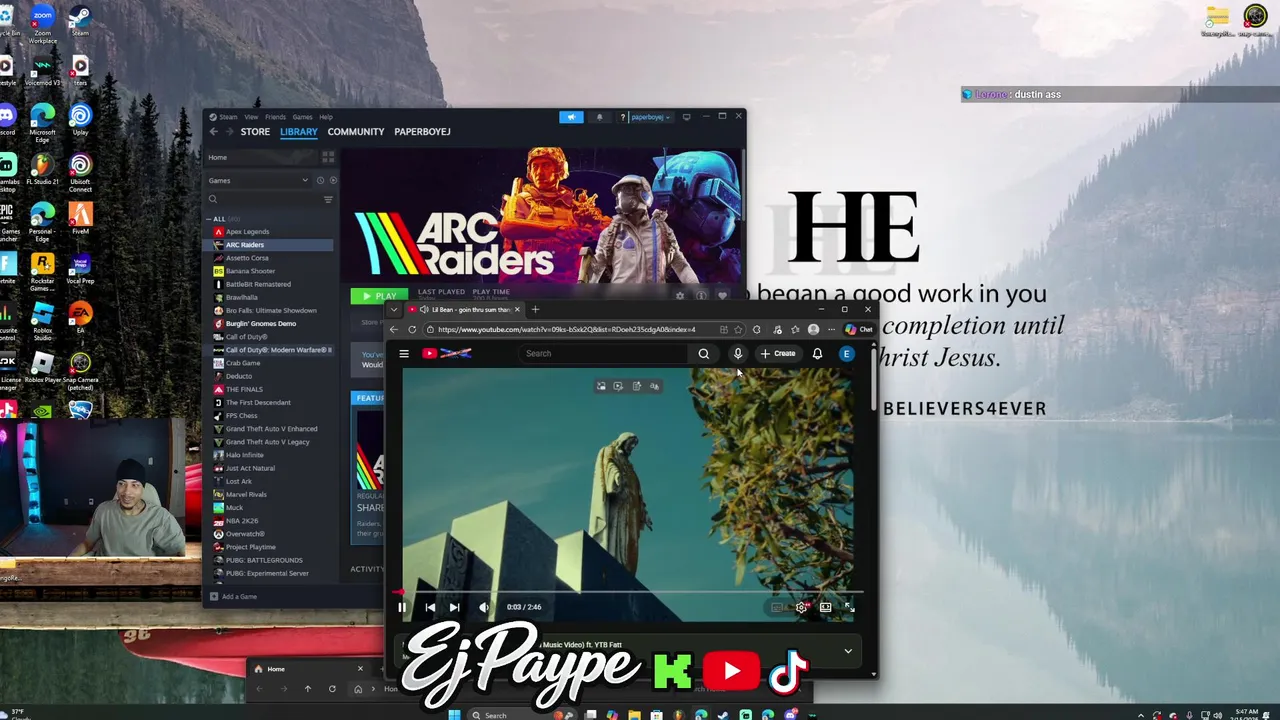Open the YouTube hamburger guide menu
The height and width of the screenshot is (720, 1280).
coord(404,353)
